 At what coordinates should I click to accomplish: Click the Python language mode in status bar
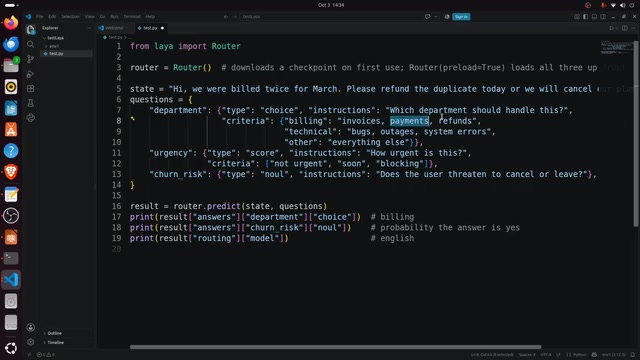click(x=579, y=355)
